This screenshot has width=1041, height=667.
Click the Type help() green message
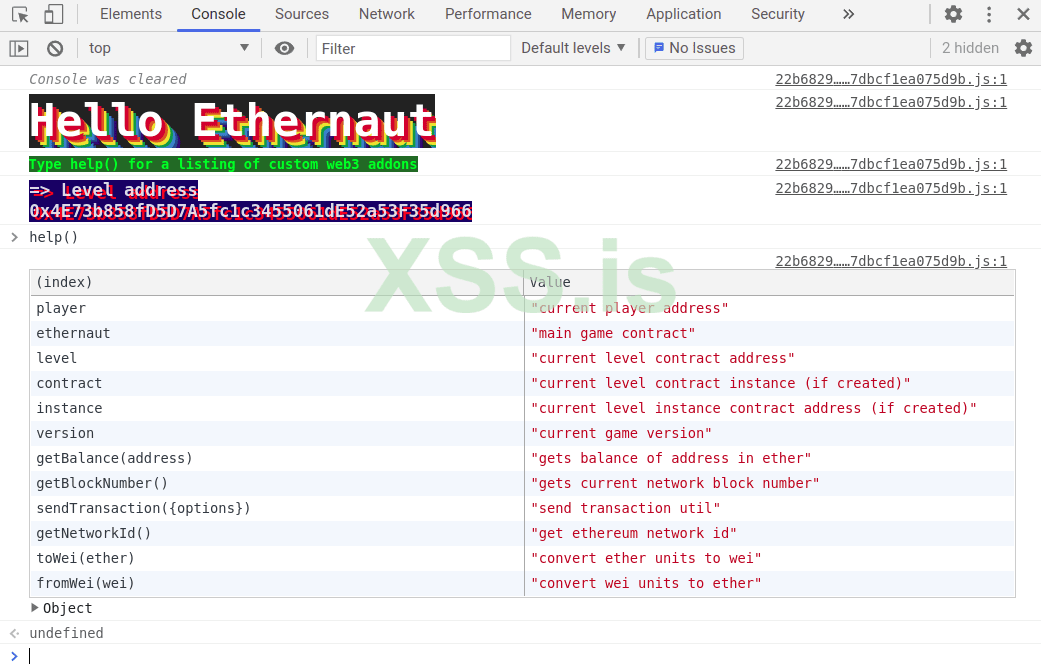[x=223, y=164]
